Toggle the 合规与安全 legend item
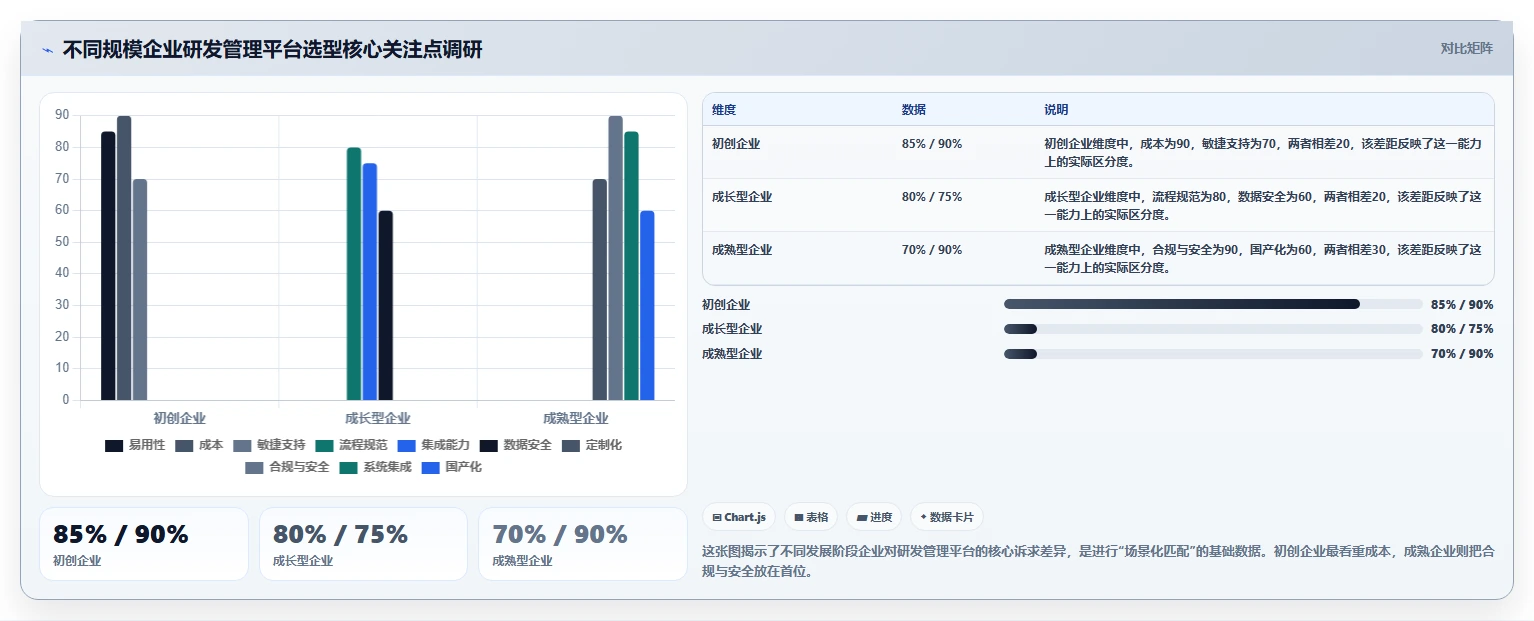Viewport: 1534px width, 621px height. coord(287,467)
